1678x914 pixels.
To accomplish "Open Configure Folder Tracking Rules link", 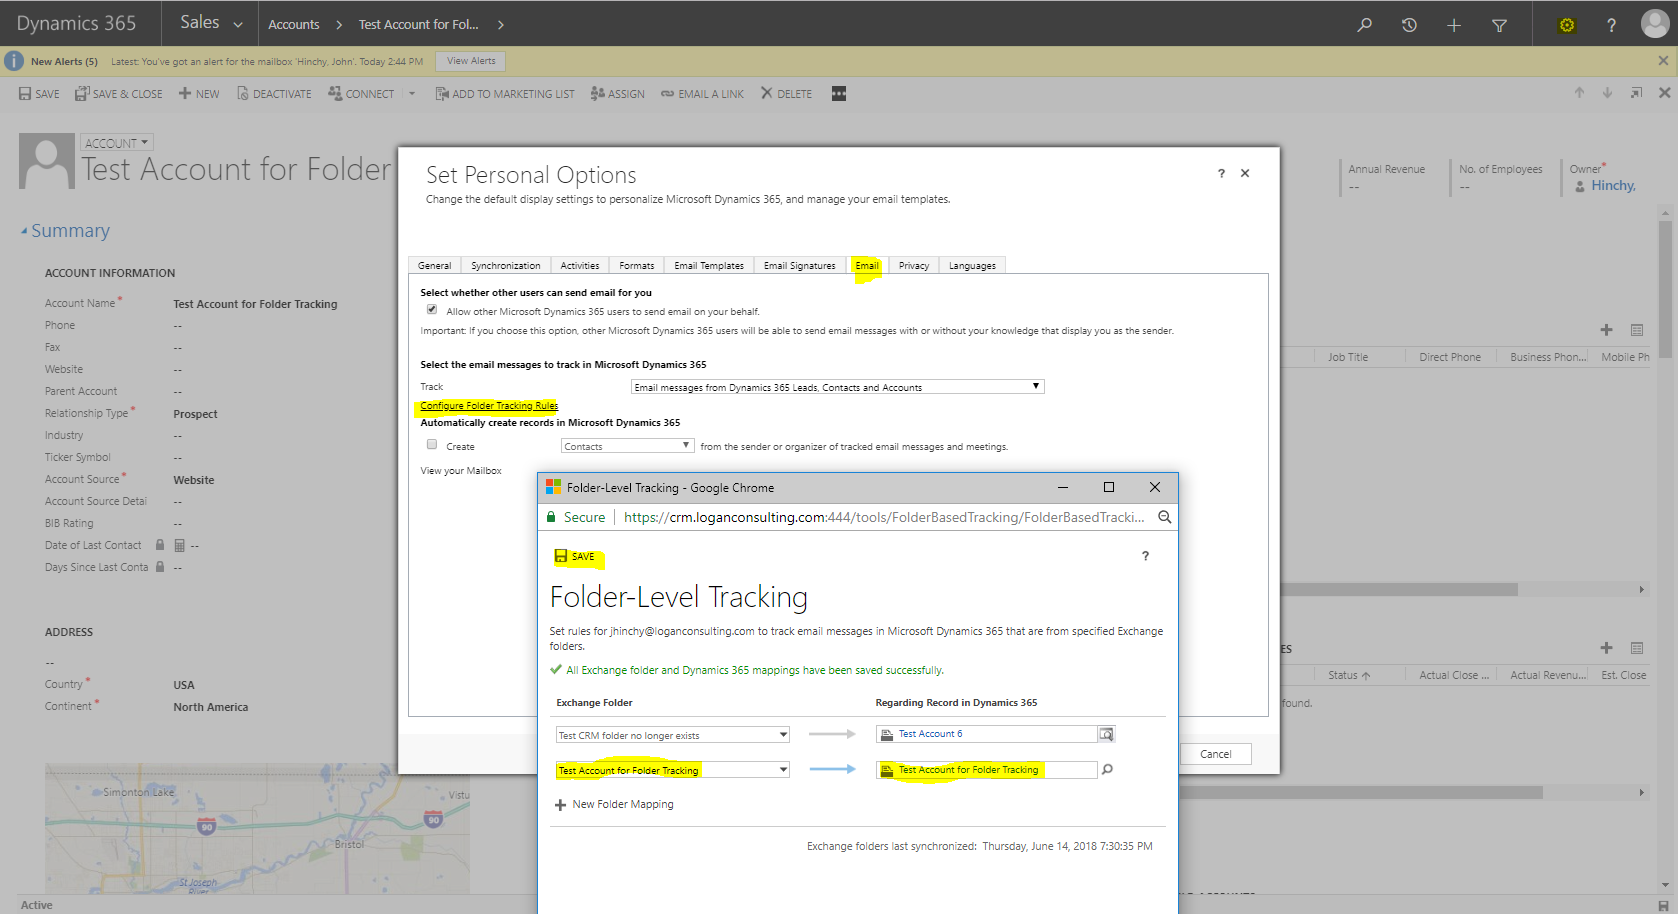I will tap(489, 405).
